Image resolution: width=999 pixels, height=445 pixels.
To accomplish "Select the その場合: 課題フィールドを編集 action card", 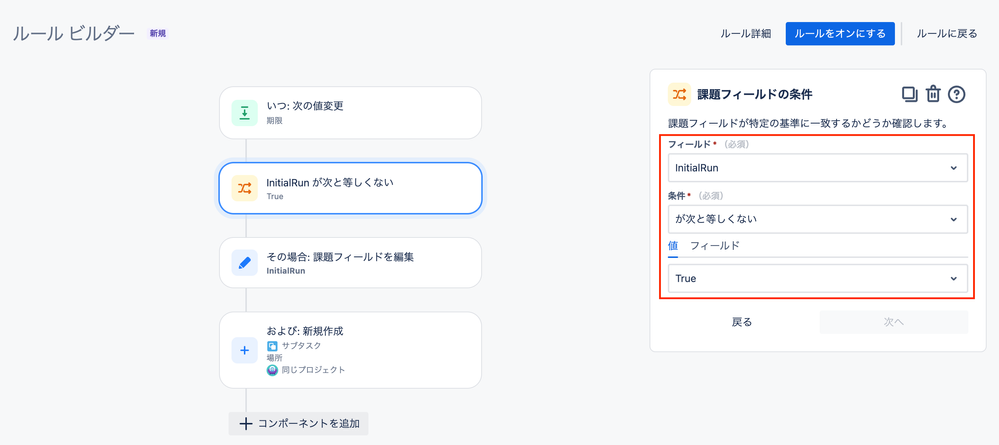I will click(350, 263).
